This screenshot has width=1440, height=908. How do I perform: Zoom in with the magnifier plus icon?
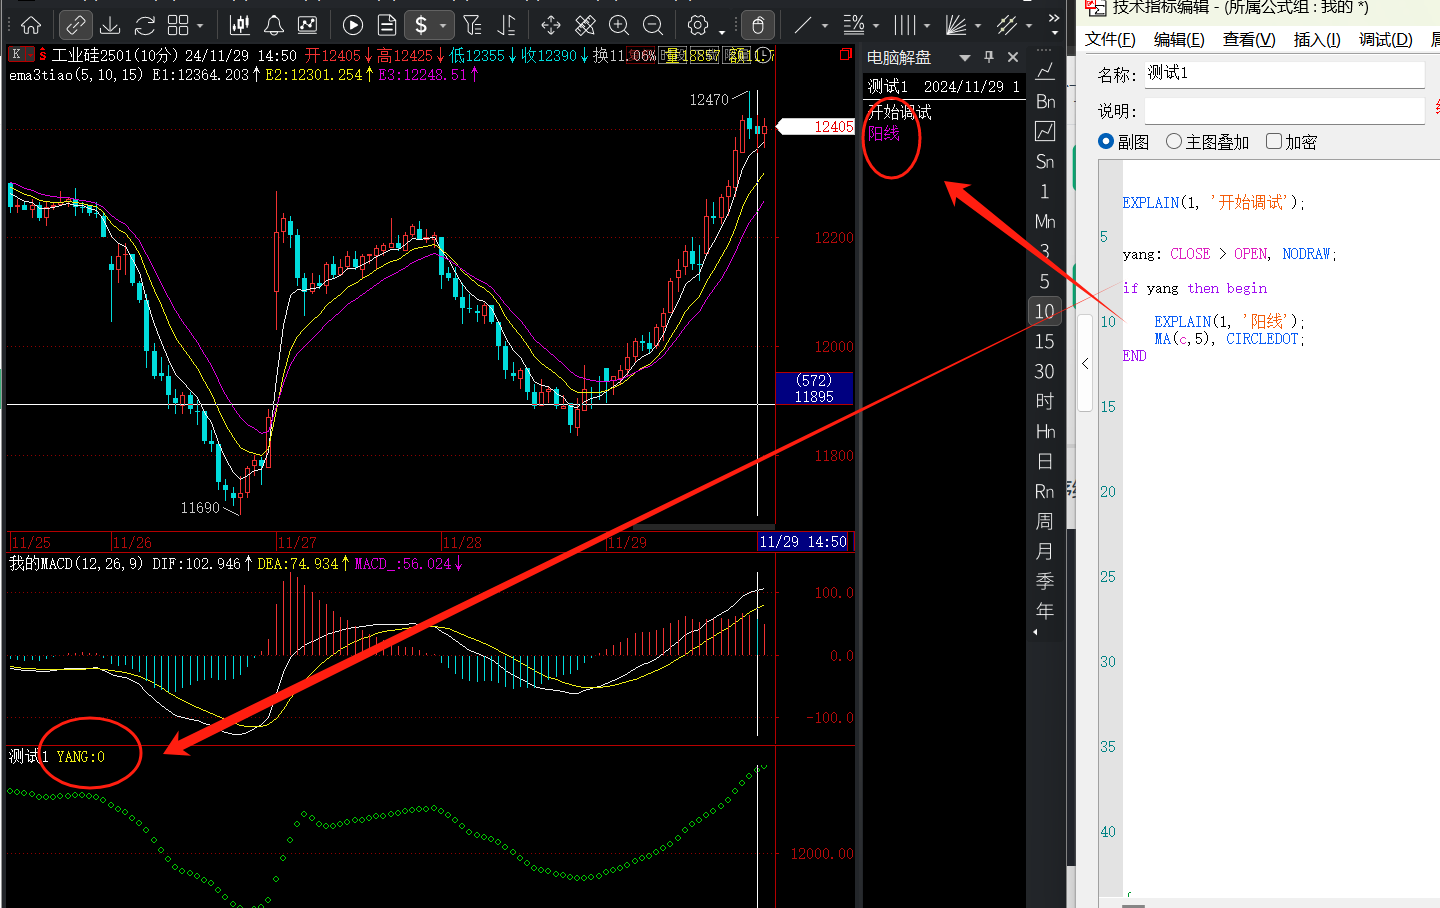[619, 25]
